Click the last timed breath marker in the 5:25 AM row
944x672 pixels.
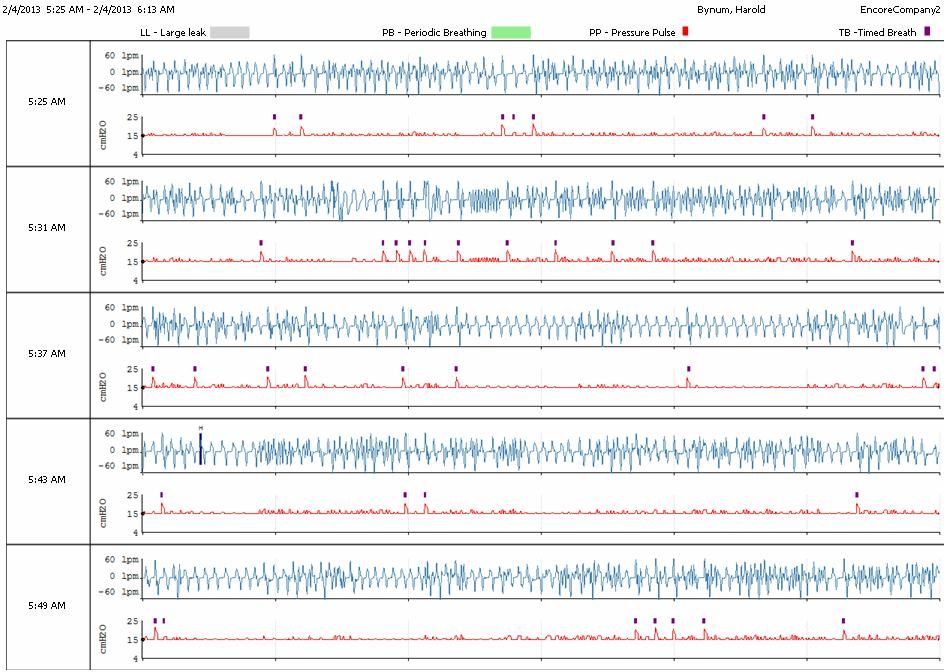tap(812, 116)
